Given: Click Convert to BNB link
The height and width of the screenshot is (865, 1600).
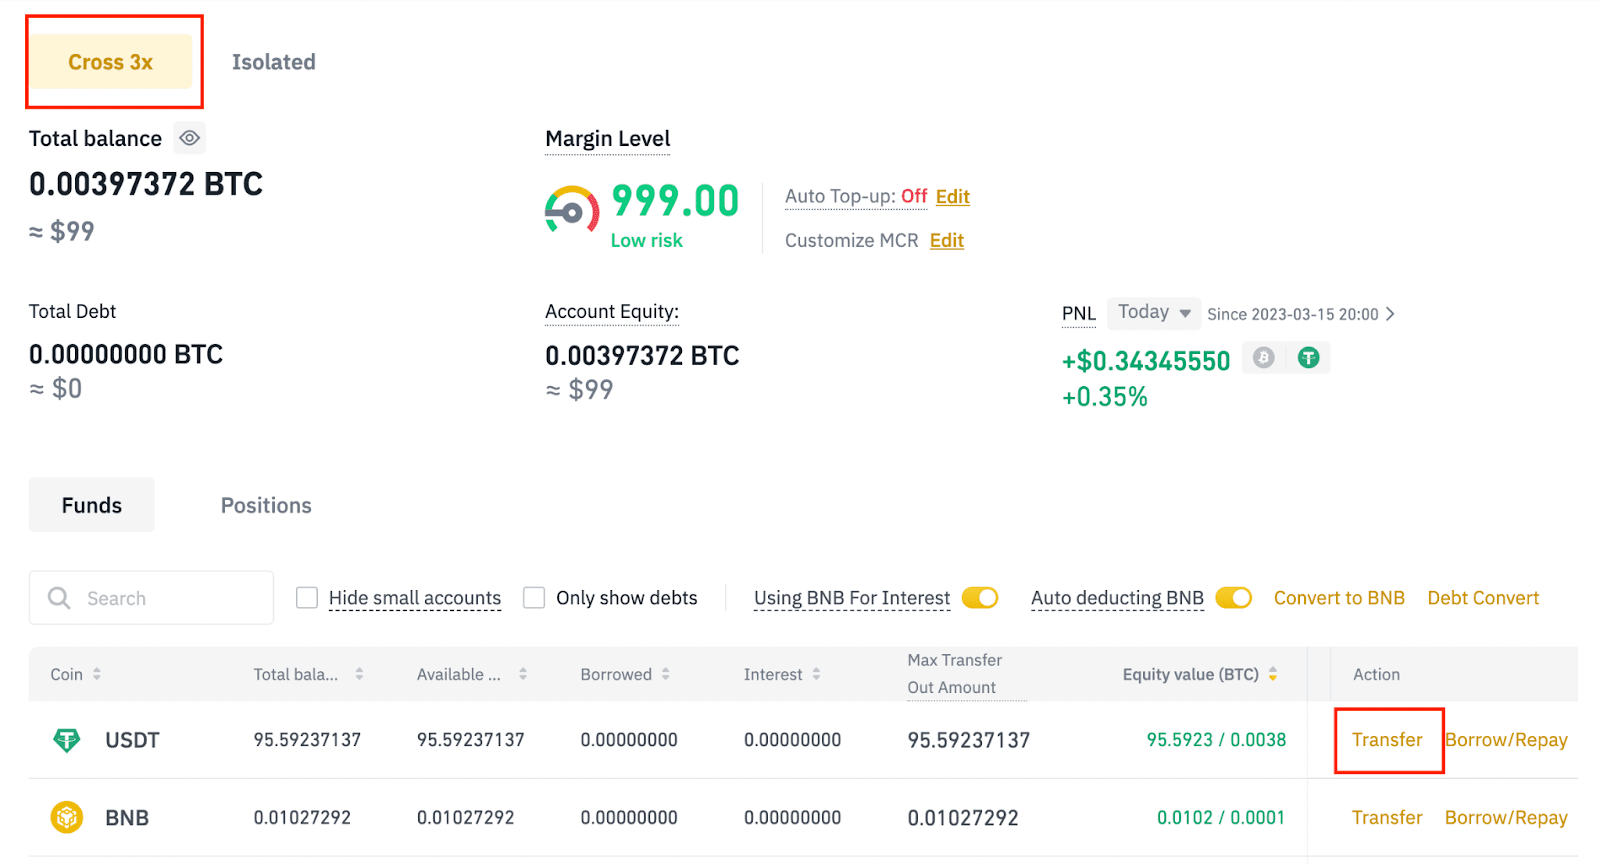Looking at the screenshot, I should 1339,598.
